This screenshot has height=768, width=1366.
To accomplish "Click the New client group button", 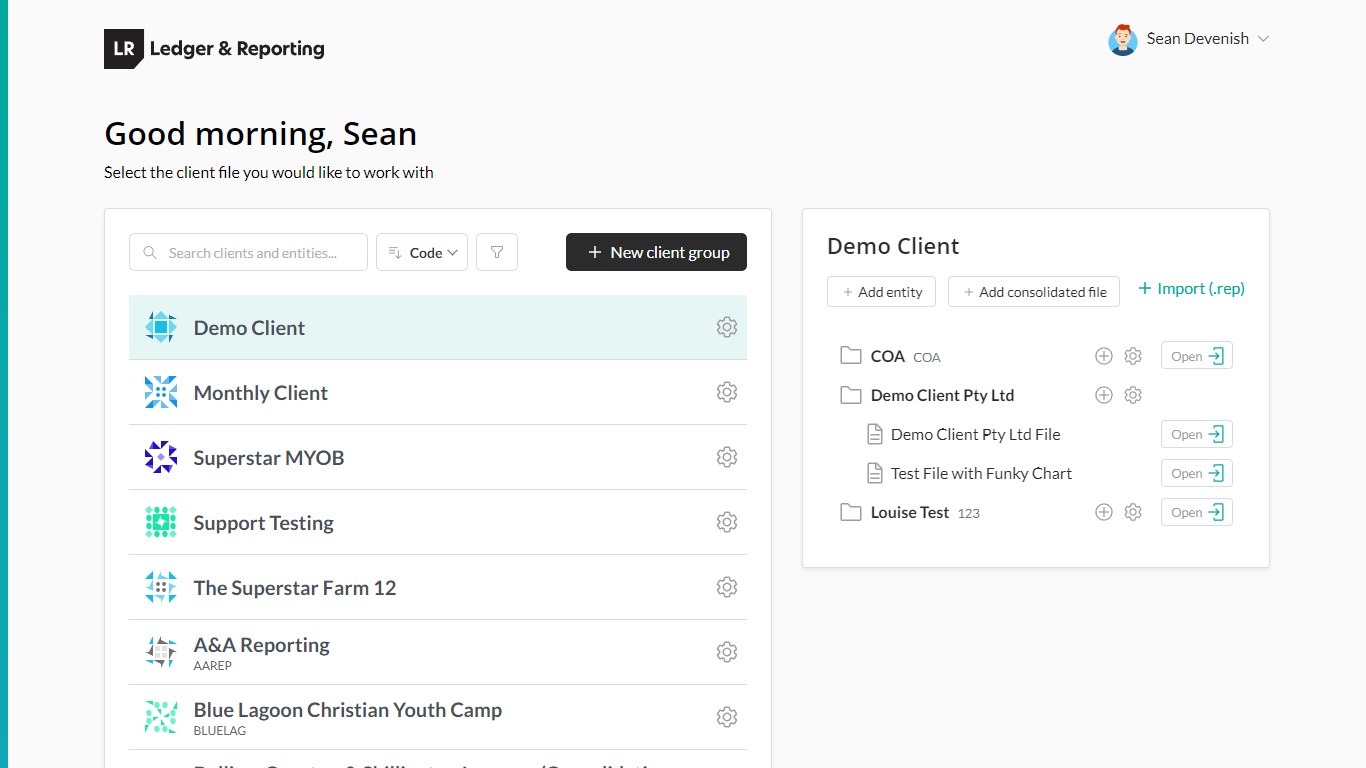I will 656,253.
